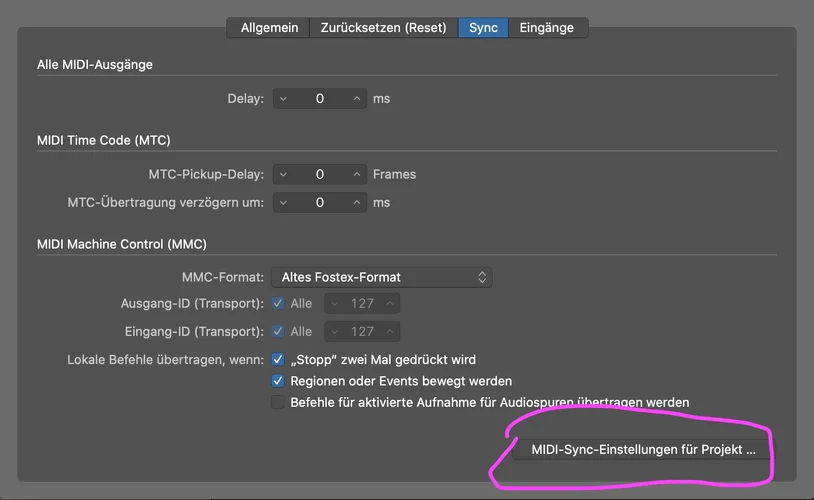The width and height of the screenshot is (814, 500).
Task: Uncheck „Stopp“ zwei Mal gedrückt wird
Action: (279, 359)
